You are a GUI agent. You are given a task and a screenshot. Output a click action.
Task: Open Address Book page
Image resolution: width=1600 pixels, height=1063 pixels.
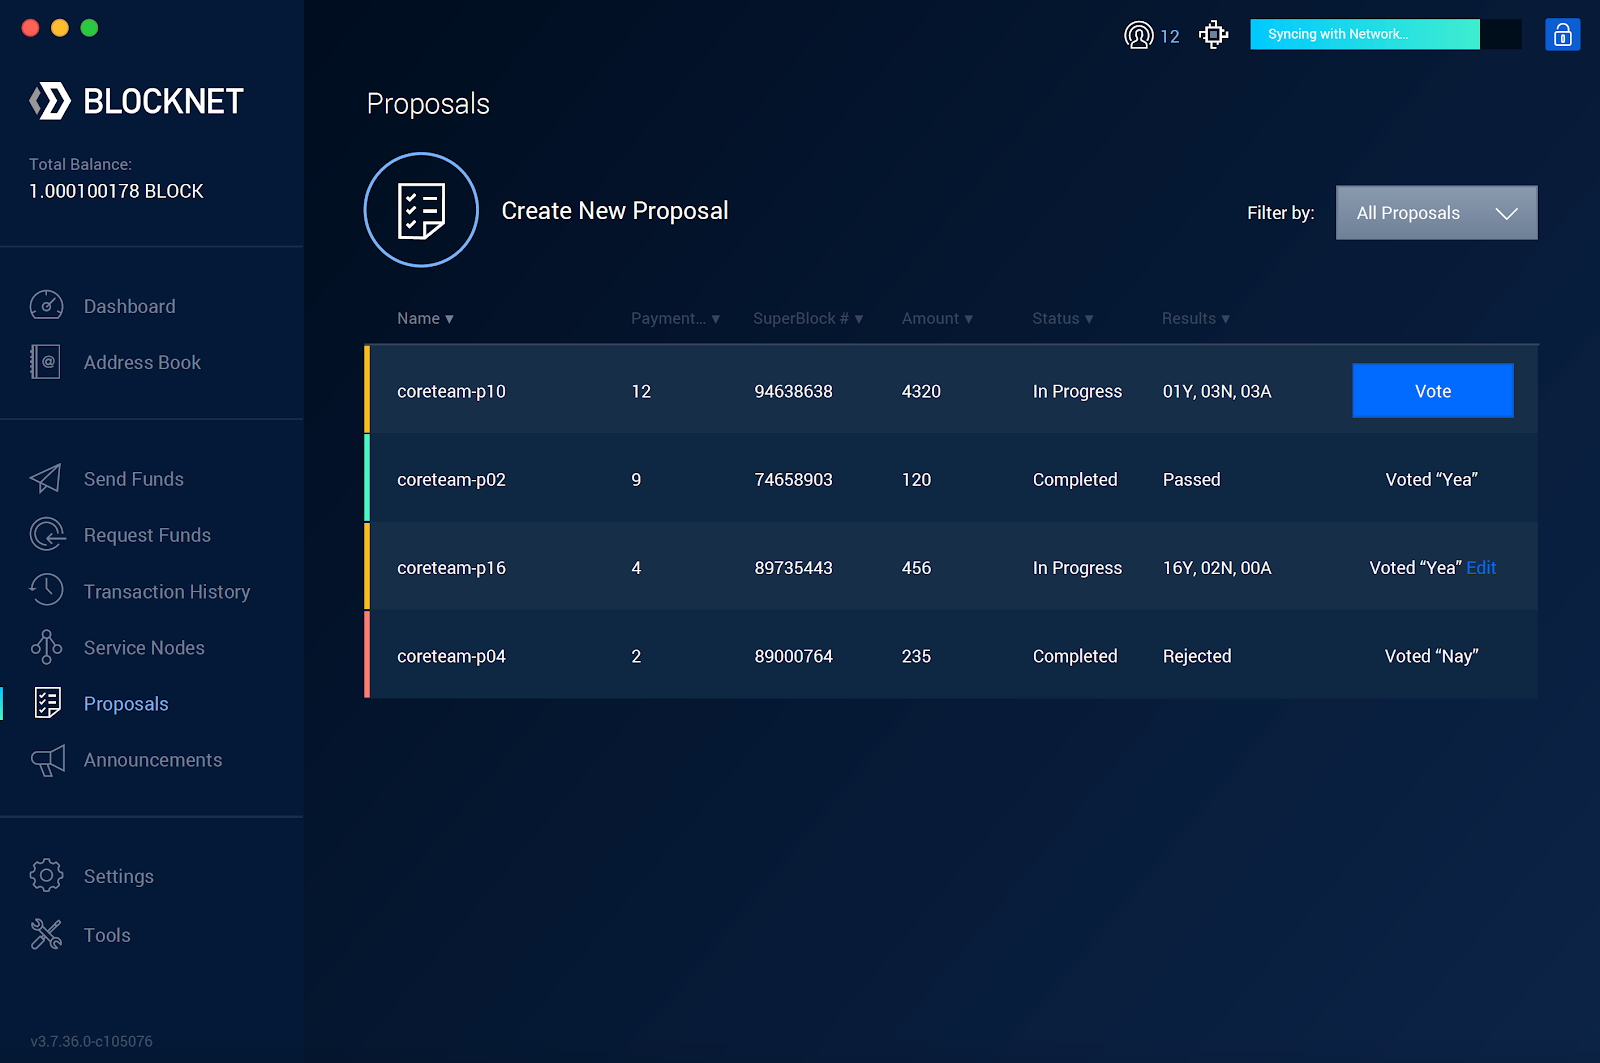click(143, 362)
